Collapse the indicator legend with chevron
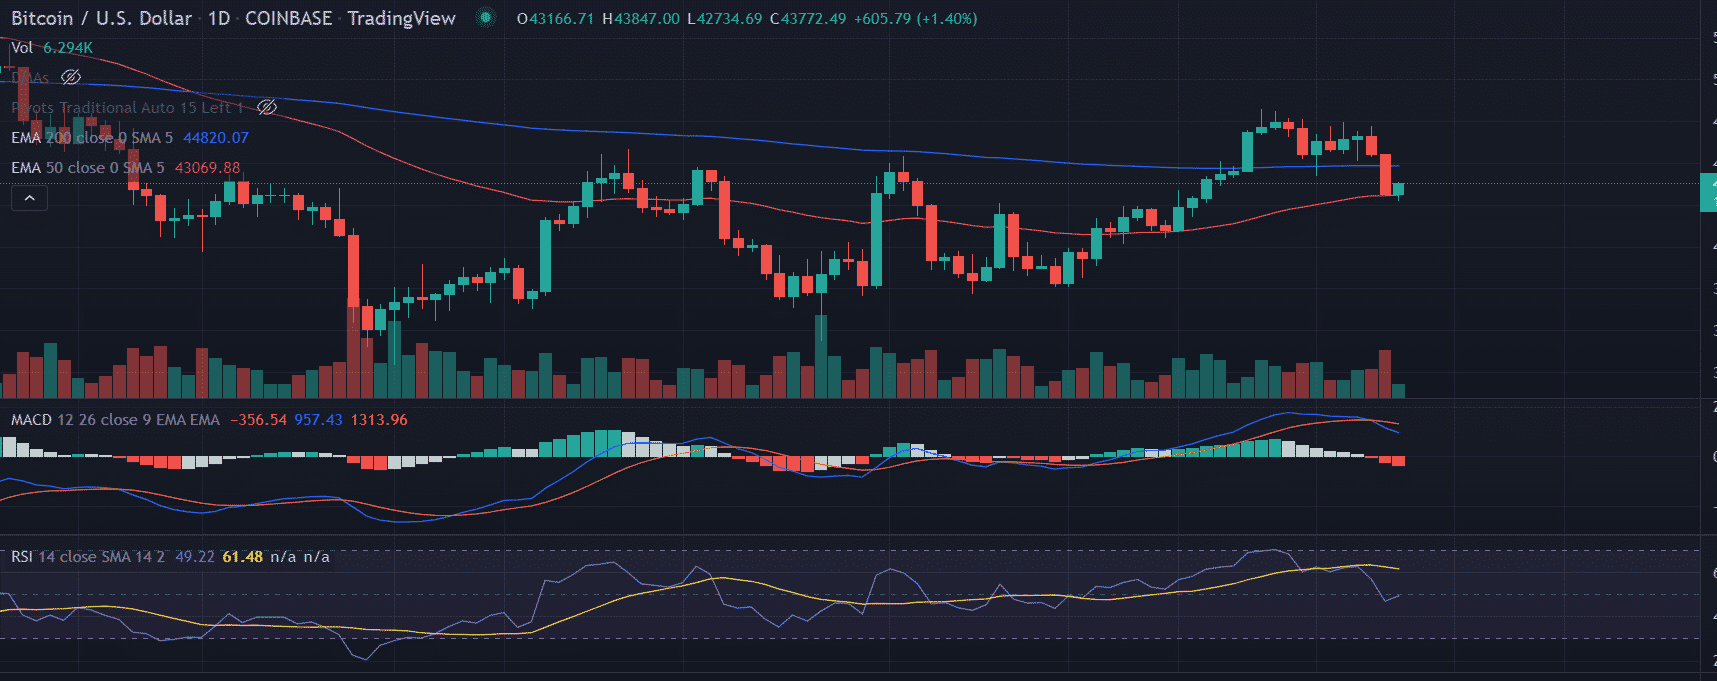The width and height of the screenshot is (1717, 681). 29,198
